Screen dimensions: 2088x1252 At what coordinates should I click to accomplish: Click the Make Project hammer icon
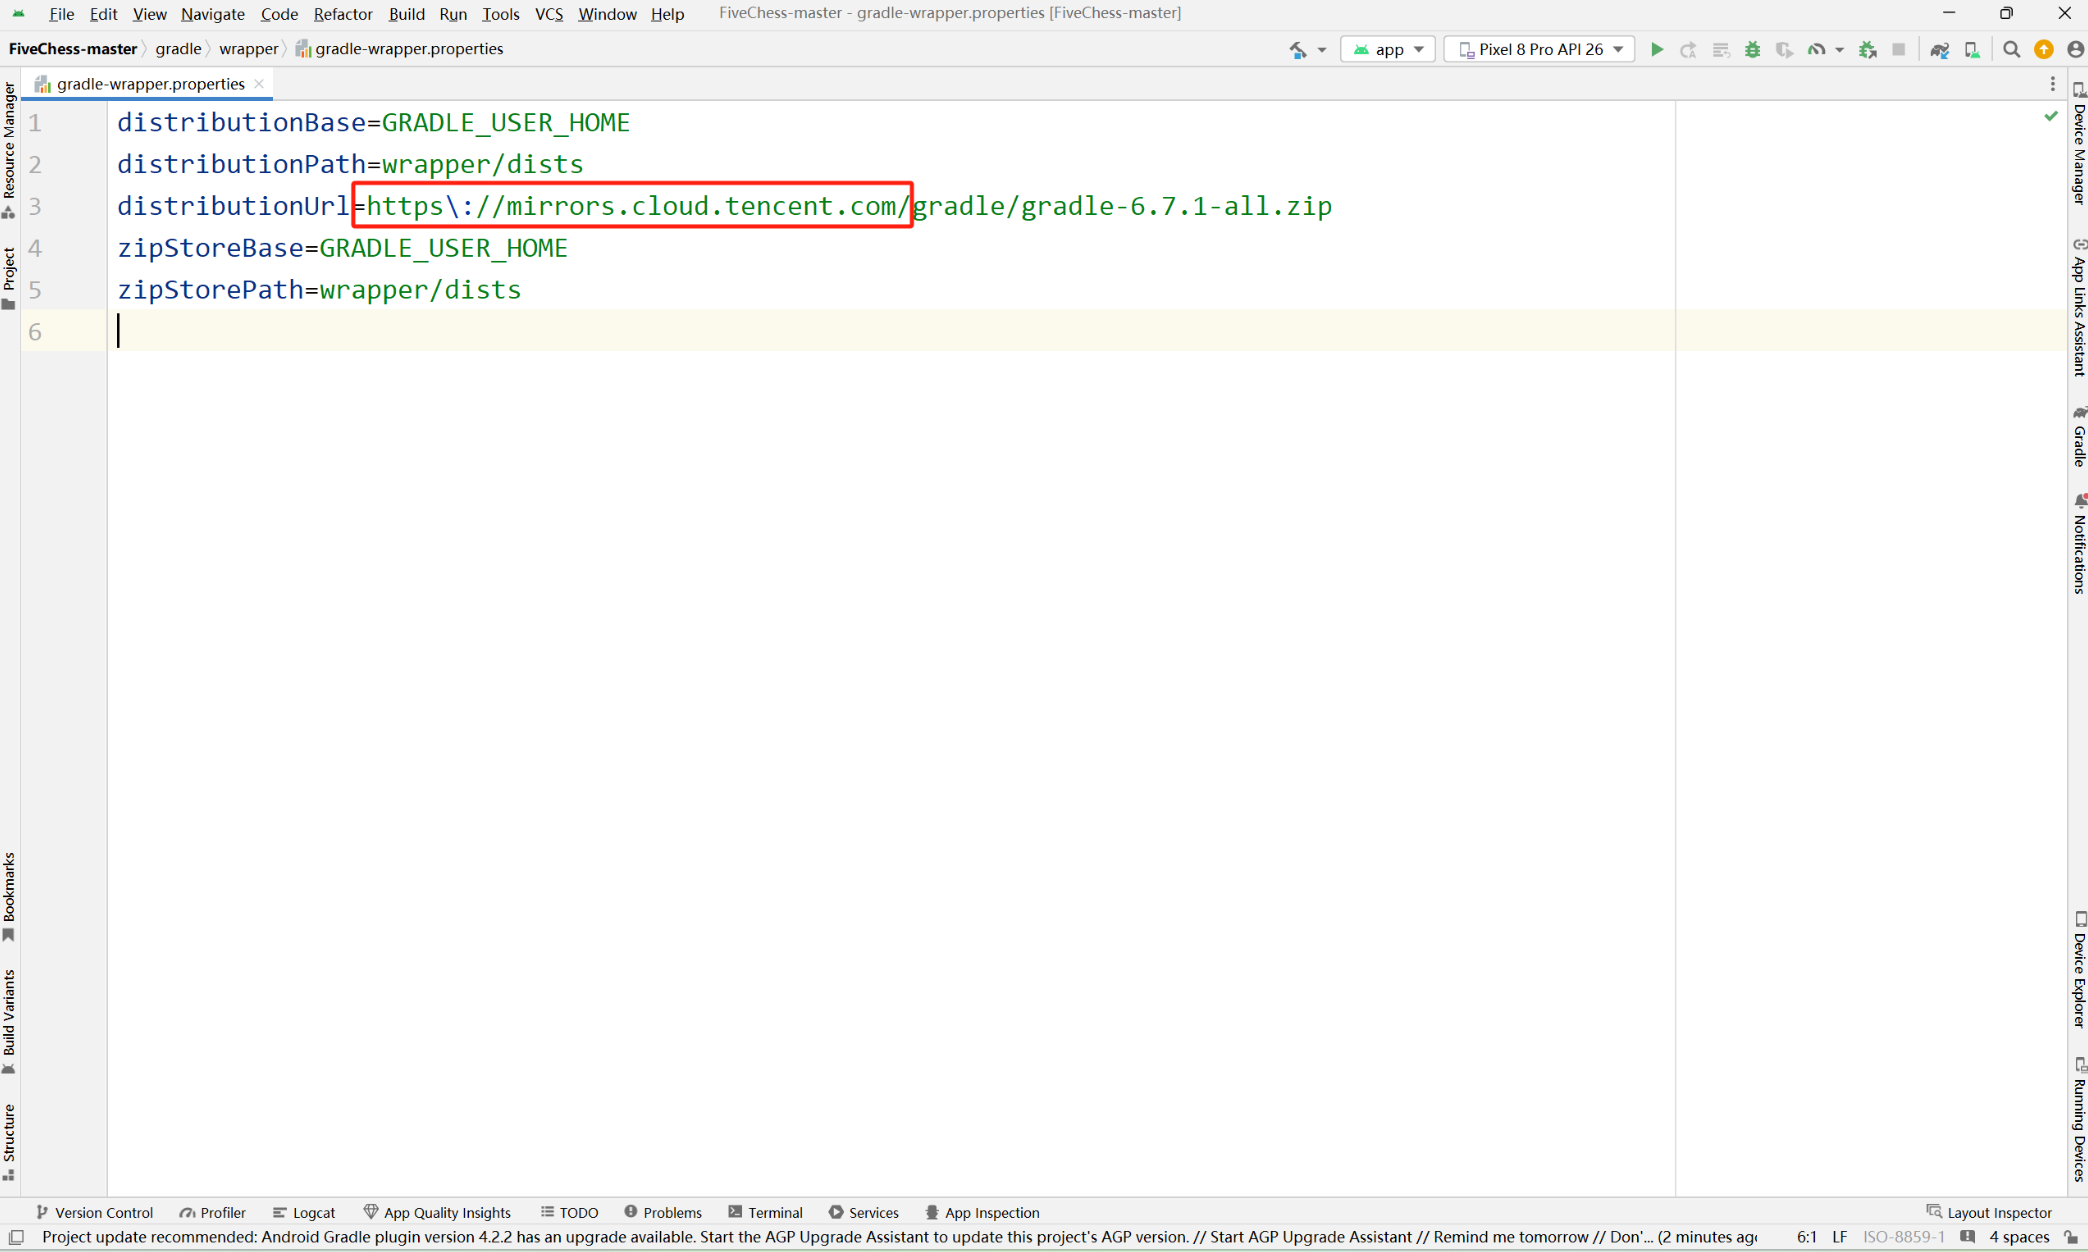coord(1298,49)
